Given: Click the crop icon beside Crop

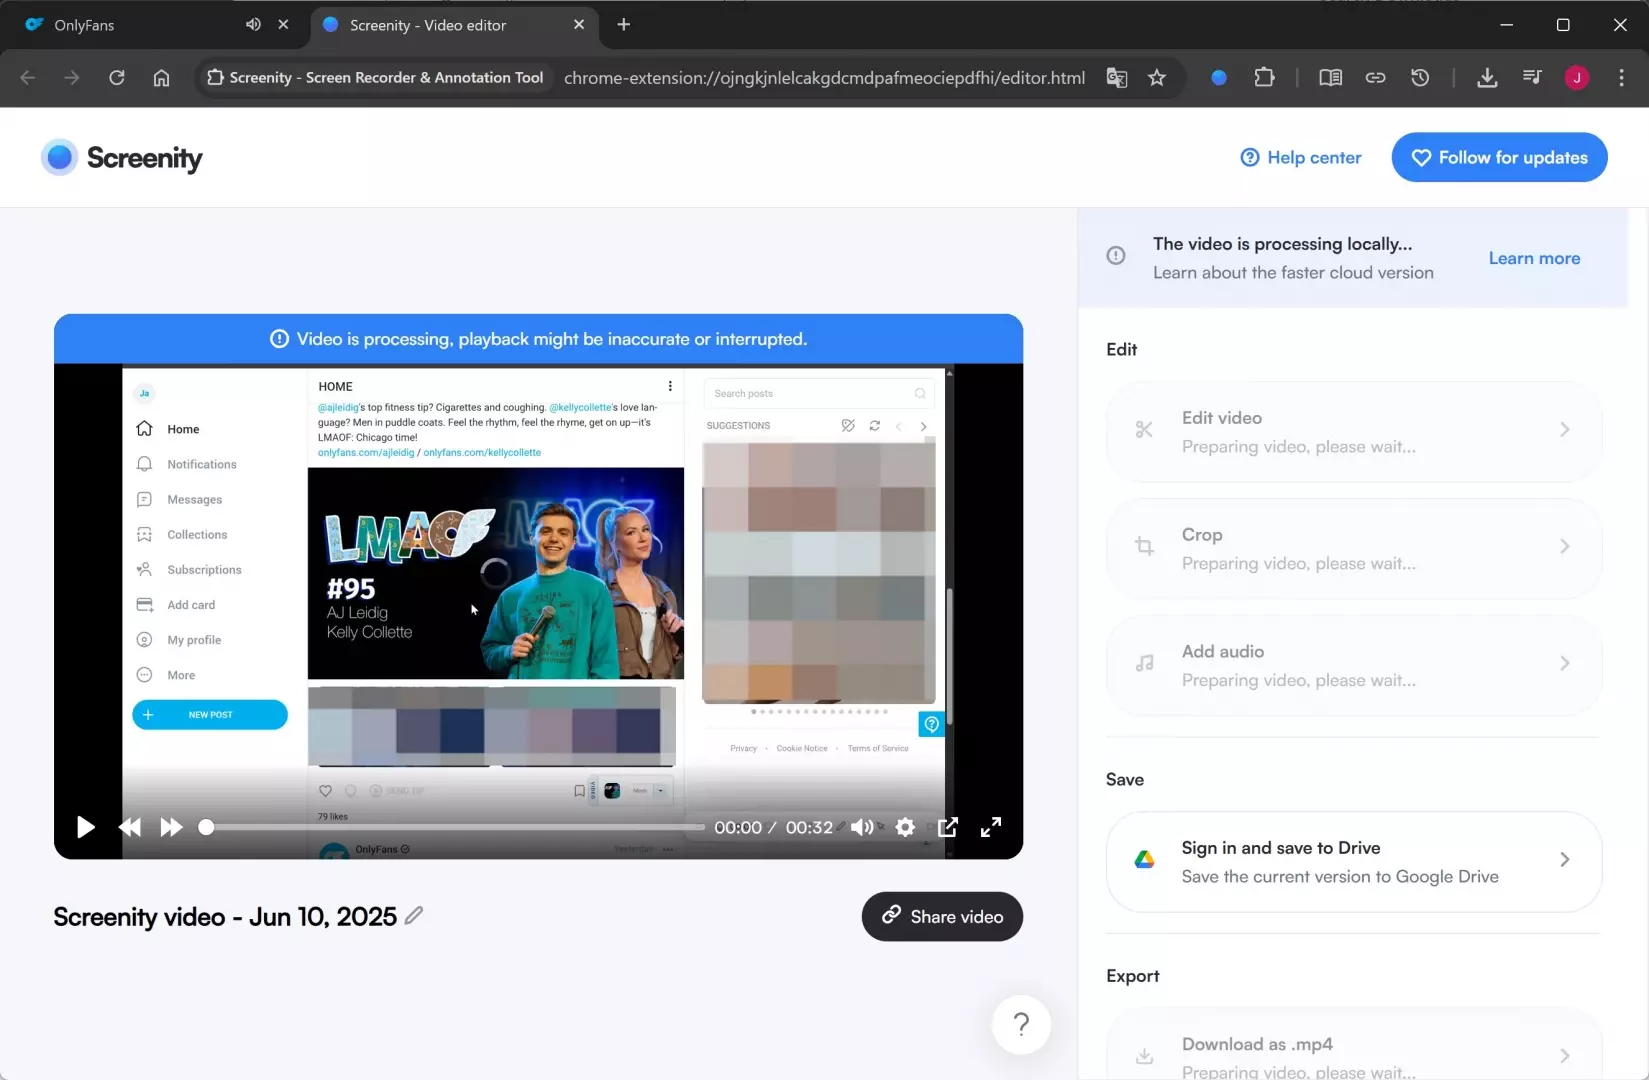Looking at the screenshot, I should coord(1144,546).
